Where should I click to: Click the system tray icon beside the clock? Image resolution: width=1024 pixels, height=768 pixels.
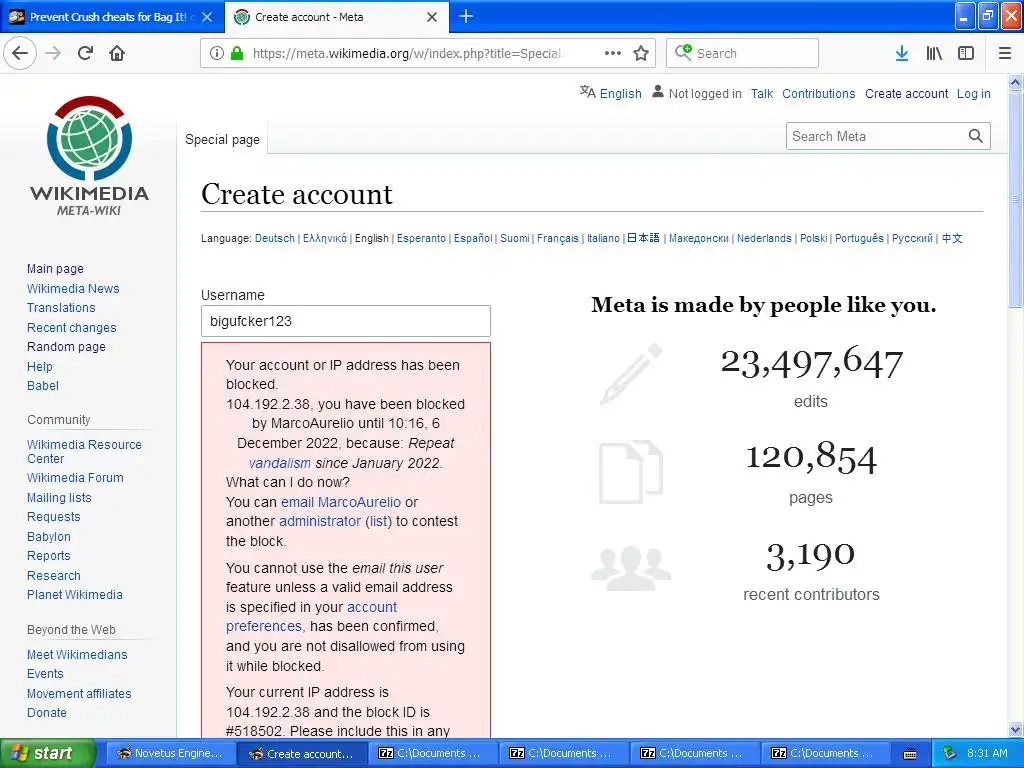pos(950,753)
